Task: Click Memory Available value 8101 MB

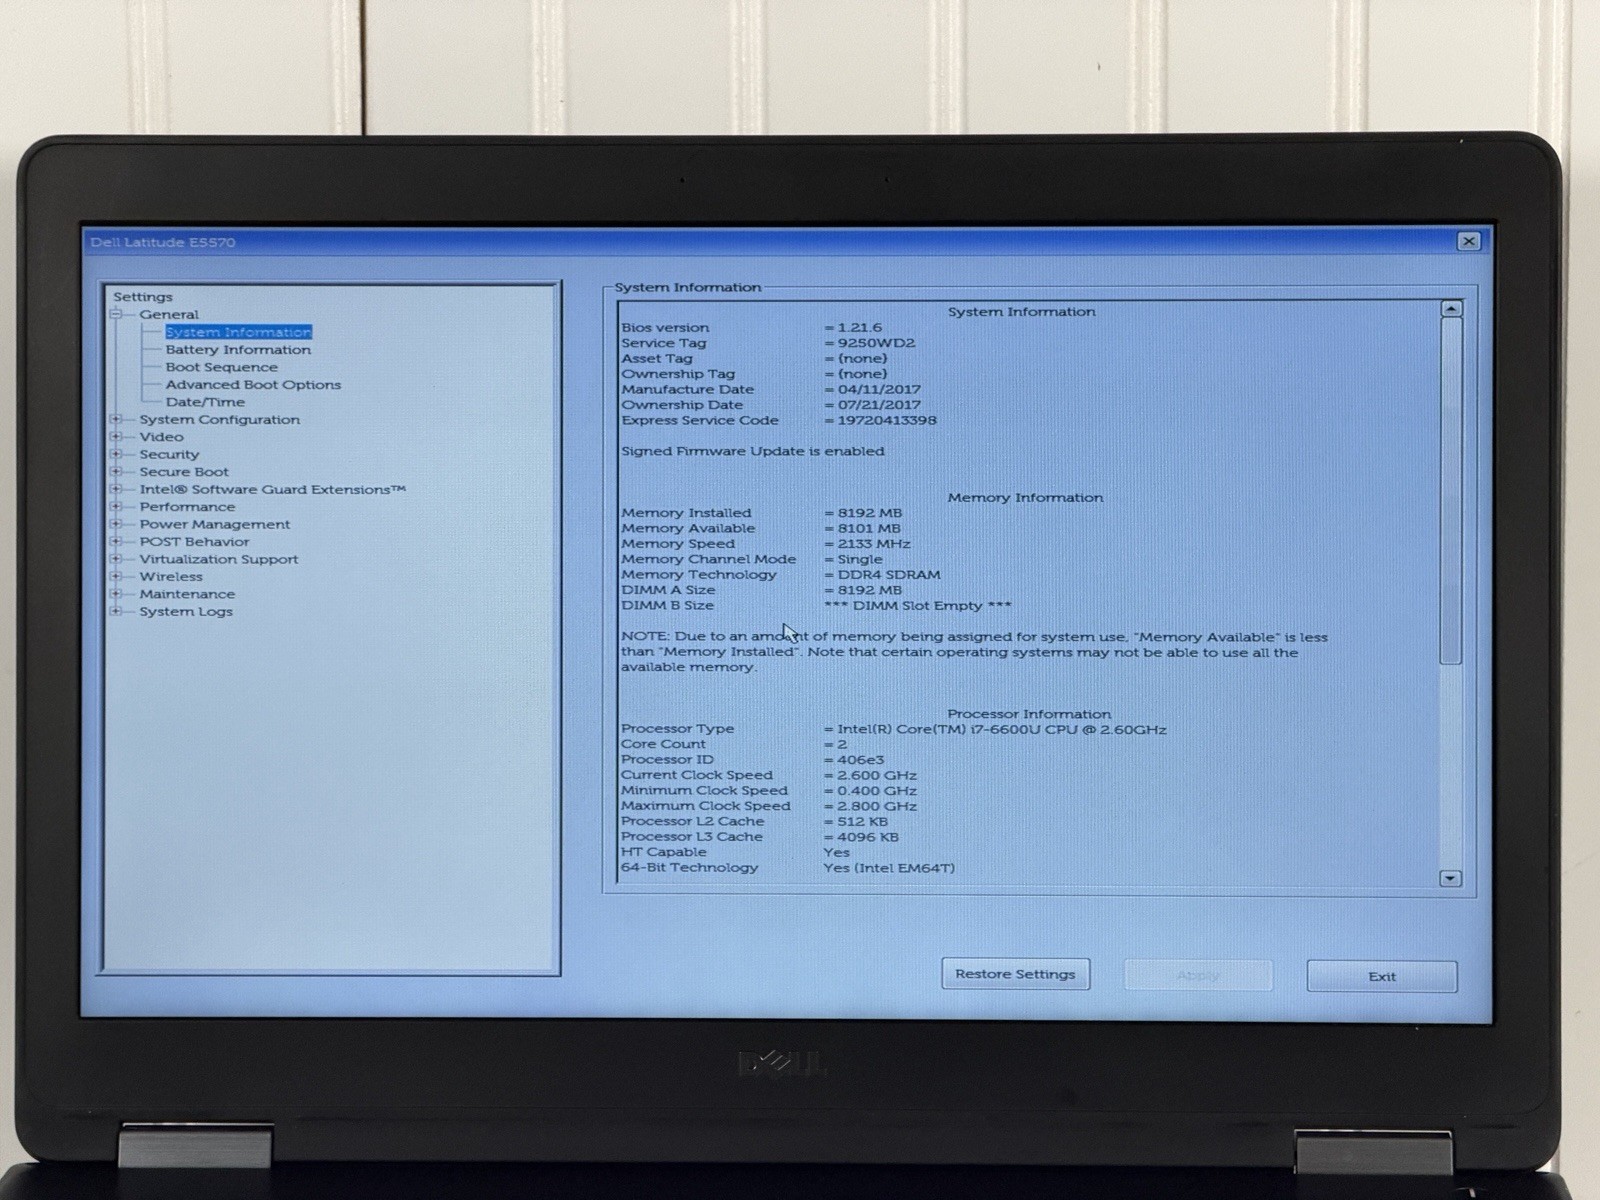Action: point(868,528)
